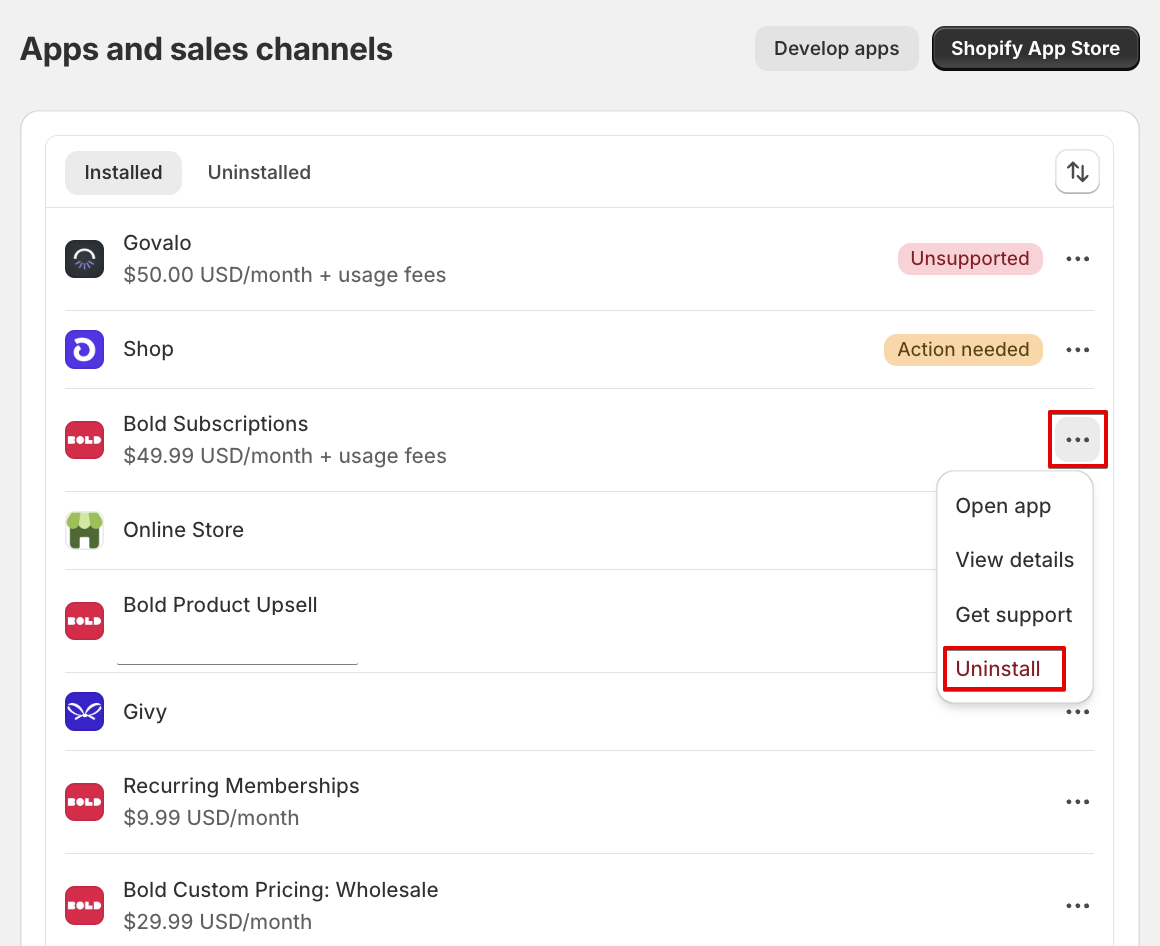This screenshot has width=1160, height=946.
Task: Open more actions menu for Recurring Memberships
Action: [1077, 802]
